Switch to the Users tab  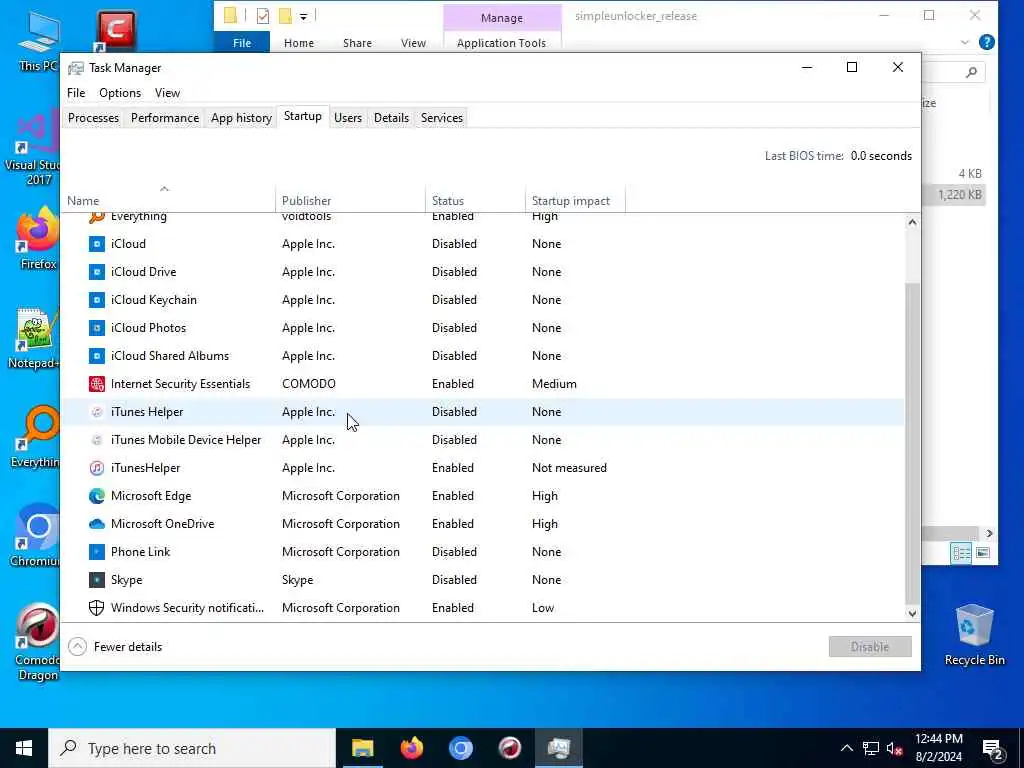(x=347, y=118)
